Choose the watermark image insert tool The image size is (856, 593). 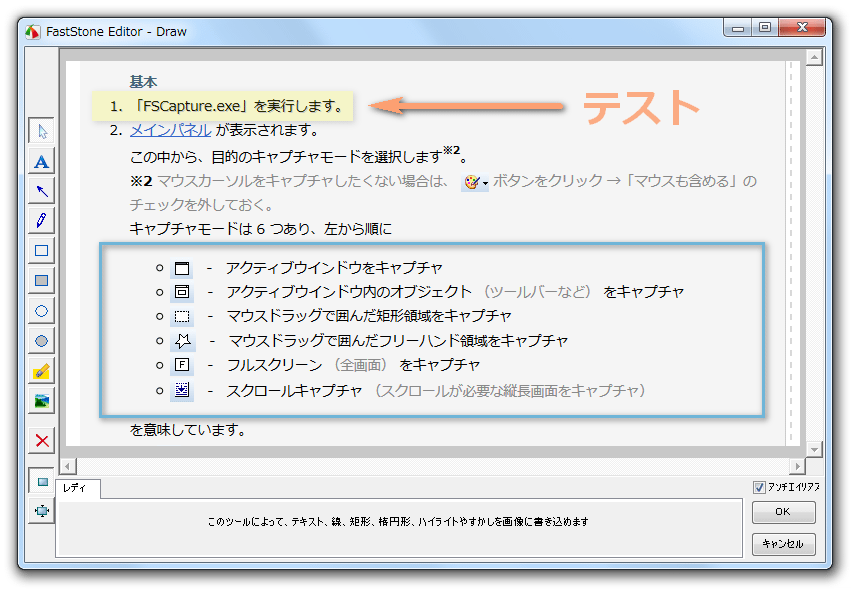pos(41,401)
